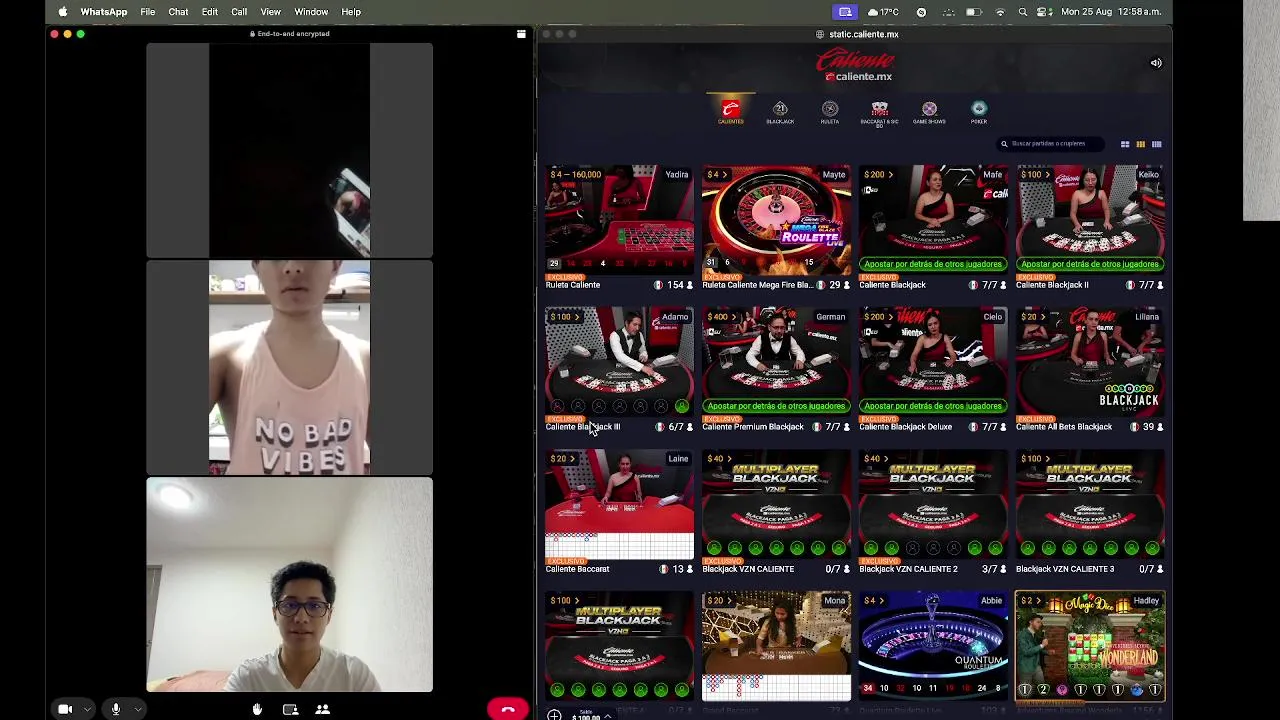This screenshot has width=1280, height=720.
Task: Open the Quantum Roulette table with Abbie
Action: tap(933, 646)
